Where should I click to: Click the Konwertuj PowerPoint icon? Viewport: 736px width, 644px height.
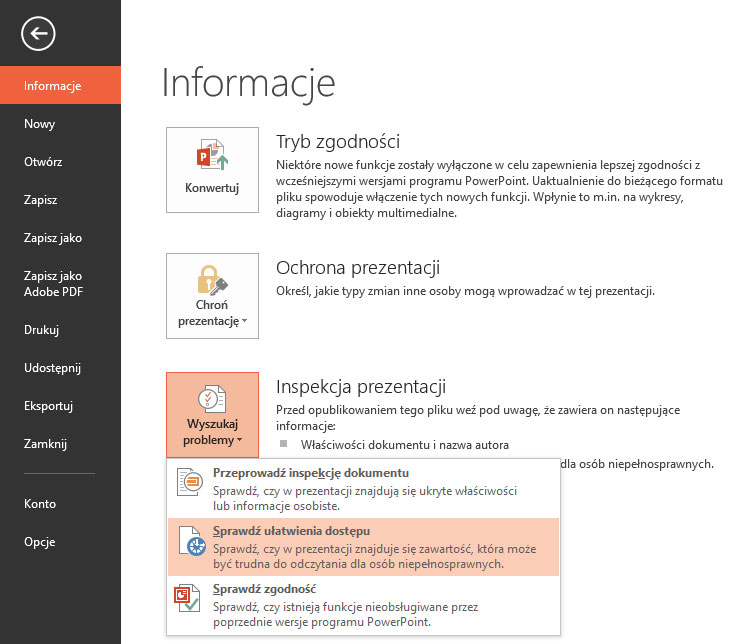point(212,157)
